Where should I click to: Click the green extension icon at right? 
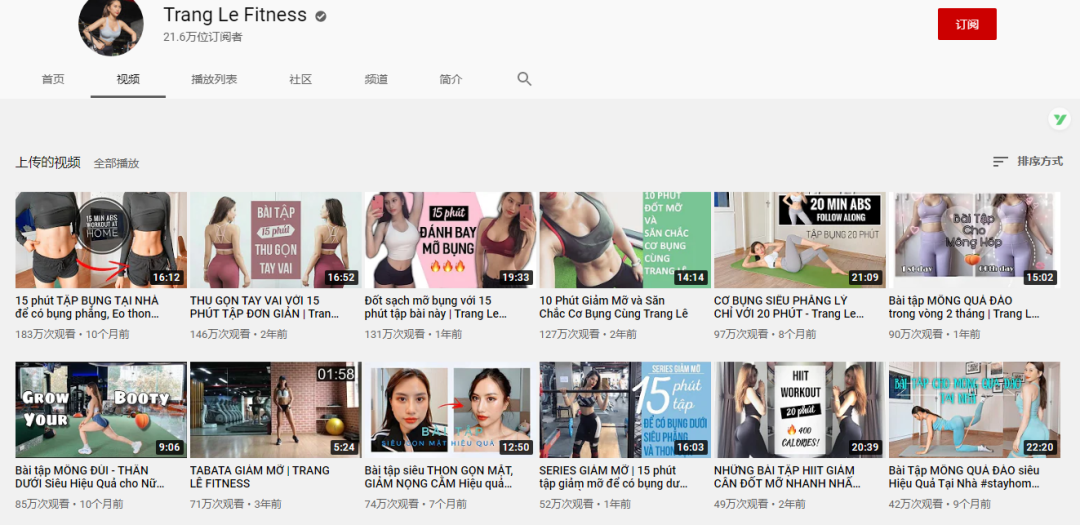(x=1059, y=119)
